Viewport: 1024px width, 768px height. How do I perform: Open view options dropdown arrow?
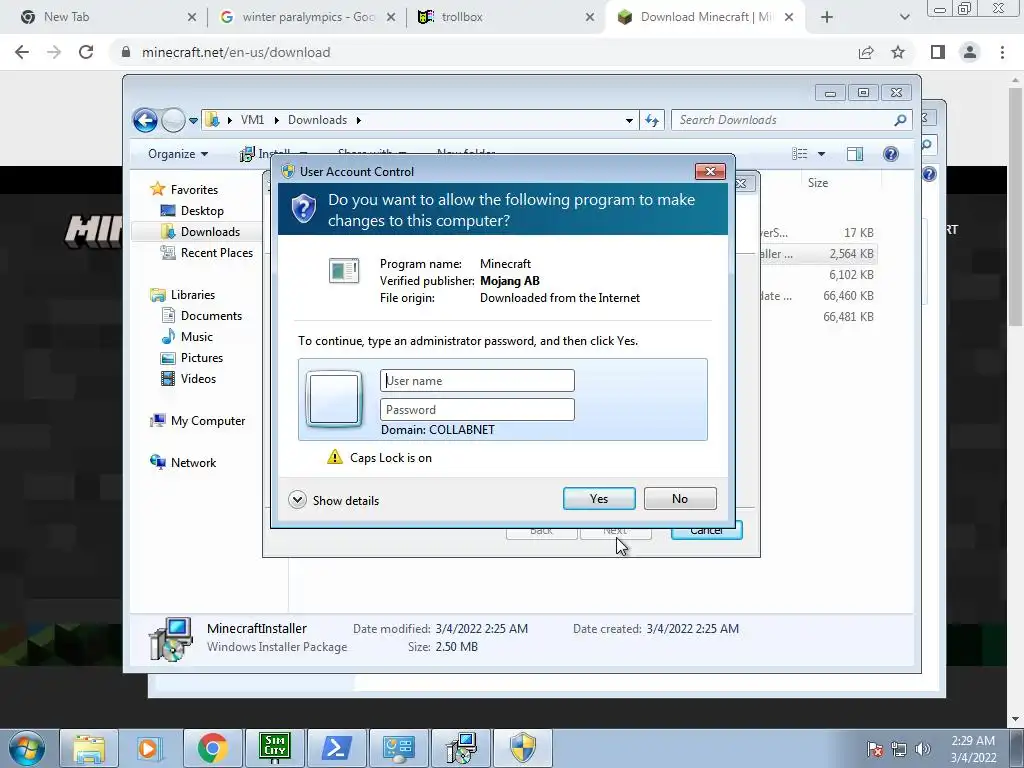822,154
